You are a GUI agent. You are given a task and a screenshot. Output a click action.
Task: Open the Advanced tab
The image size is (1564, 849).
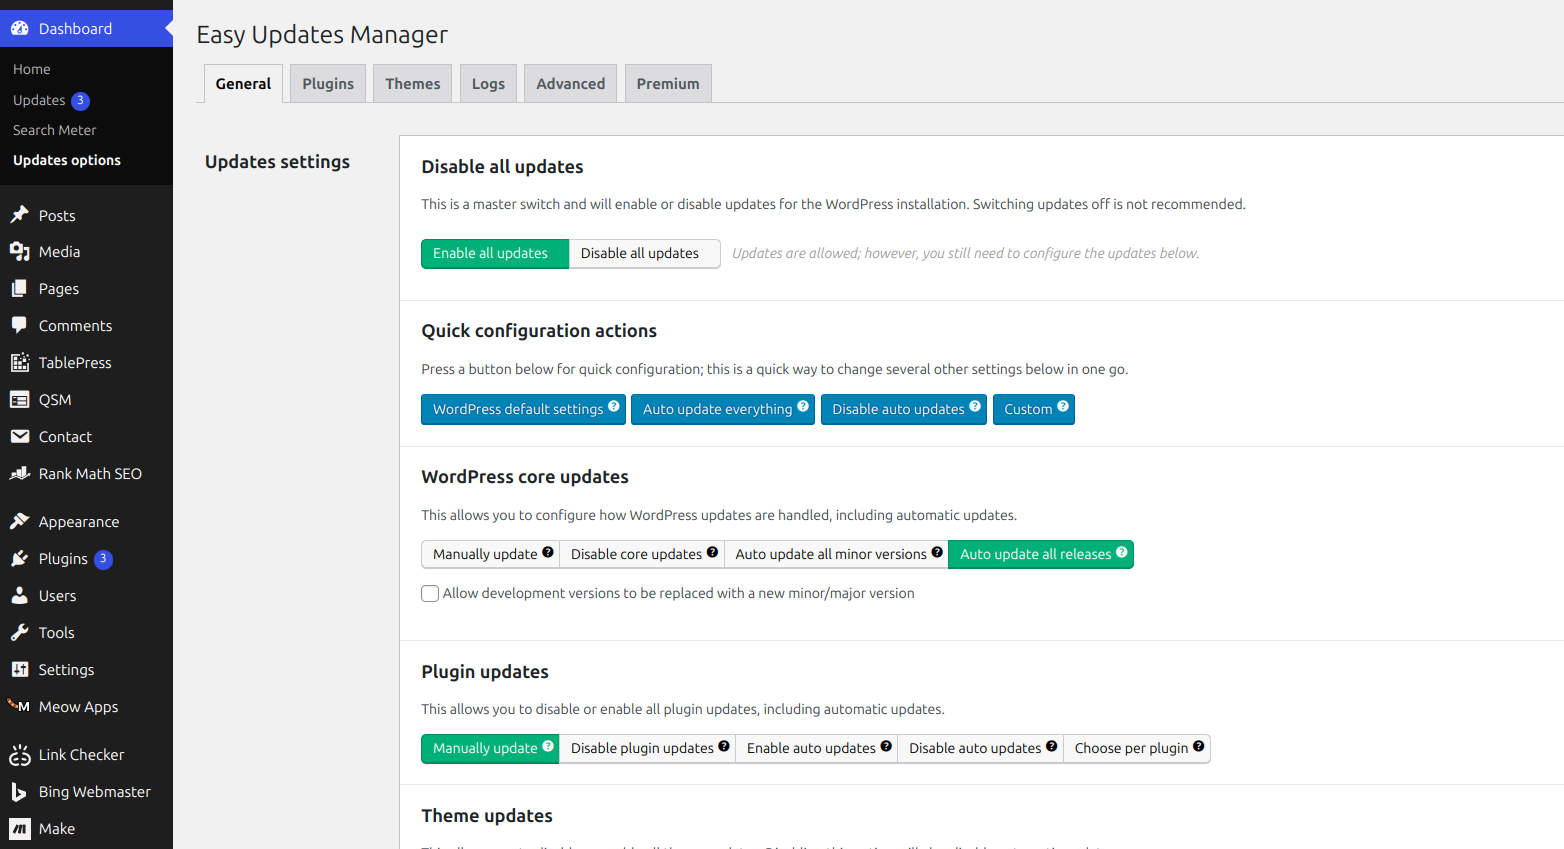tap(570, 84)
